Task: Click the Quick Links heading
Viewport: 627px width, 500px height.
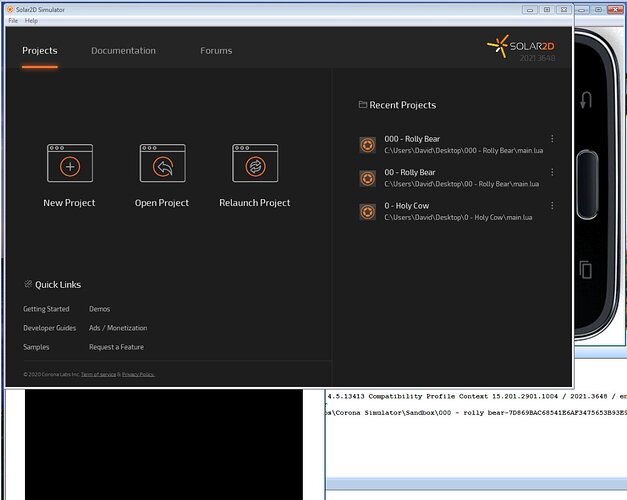Action: coord(58,284)
